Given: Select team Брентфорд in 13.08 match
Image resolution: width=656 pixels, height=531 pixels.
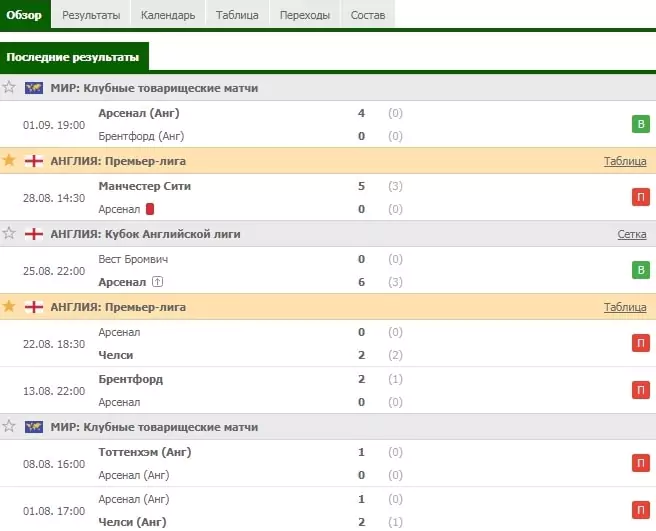Looking at the screenshot, I should (131, 379).
